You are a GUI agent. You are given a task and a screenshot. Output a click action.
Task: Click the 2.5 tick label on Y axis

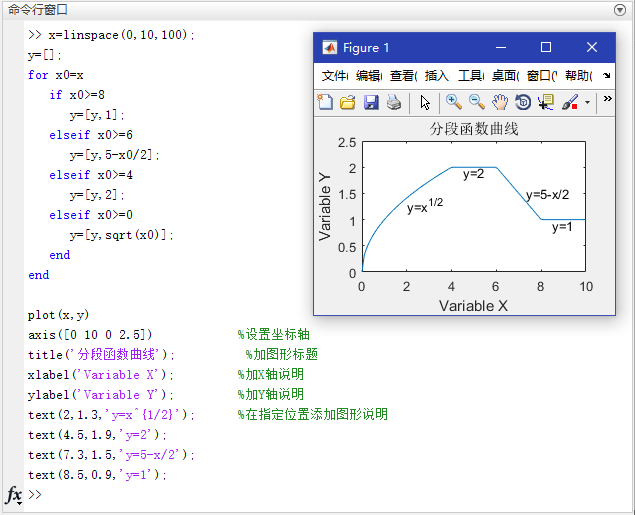[347, 143]
